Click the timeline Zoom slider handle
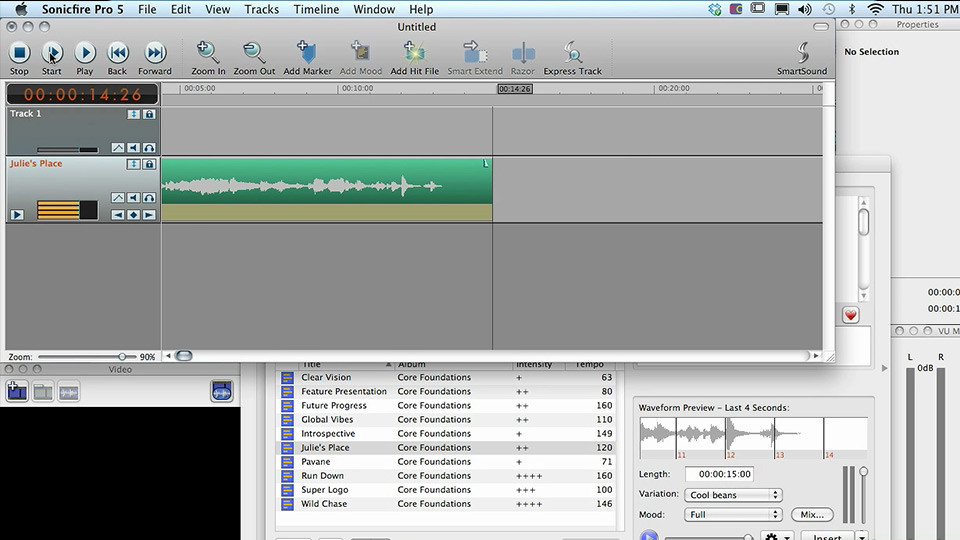Image resolution: width=960 pixels, height=540 pixels. pyautogui.click(x=122, y=356)
